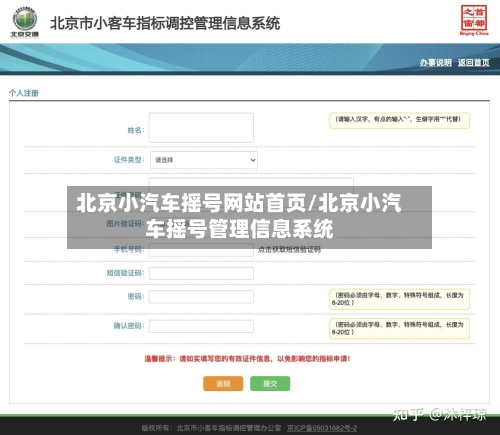This screenshot has height=435, width=500.
Task: Open the 证件类型 dropdown
Action: pos(204,160)
